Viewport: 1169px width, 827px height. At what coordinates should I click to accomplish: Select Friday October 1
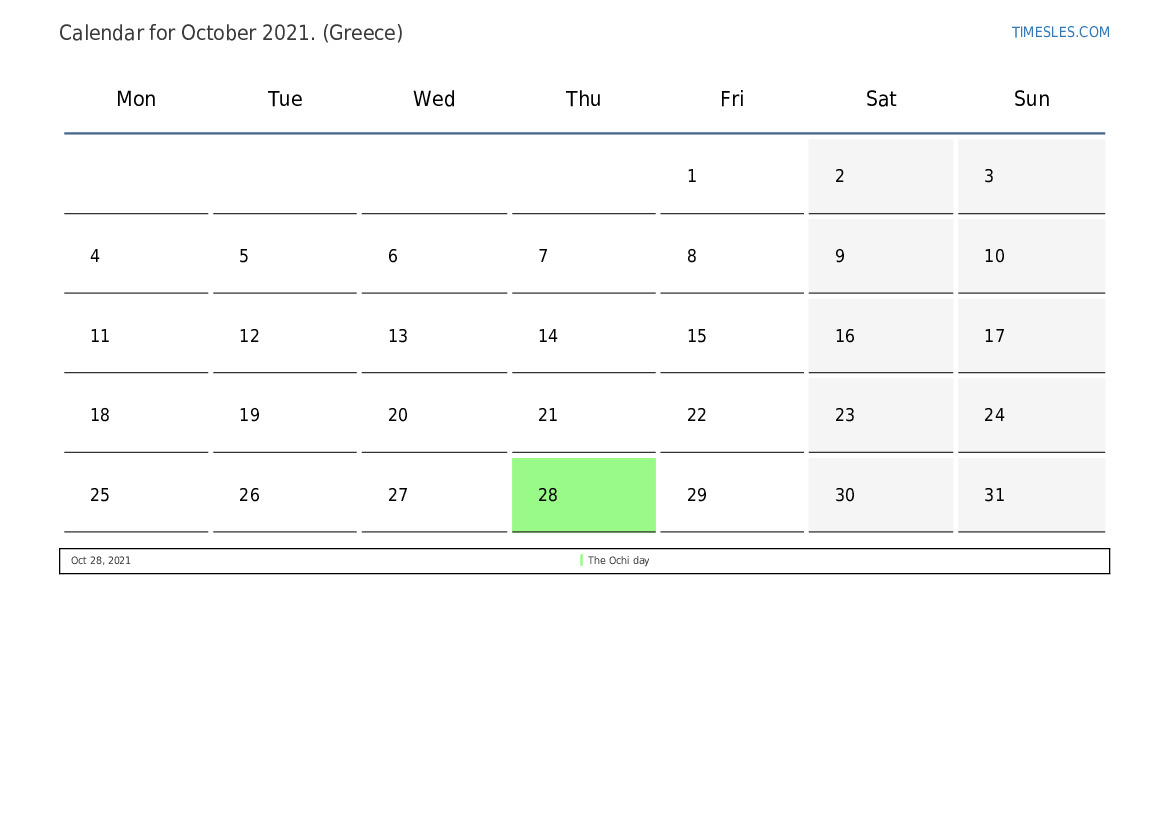pos(732,177)
